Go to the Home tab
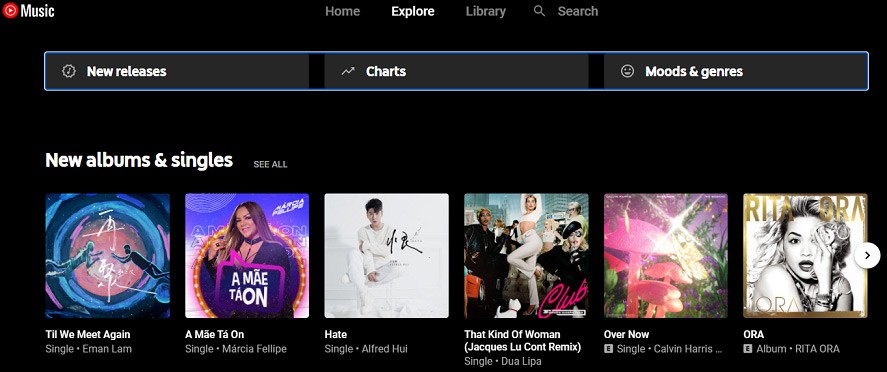 (342, 11)
